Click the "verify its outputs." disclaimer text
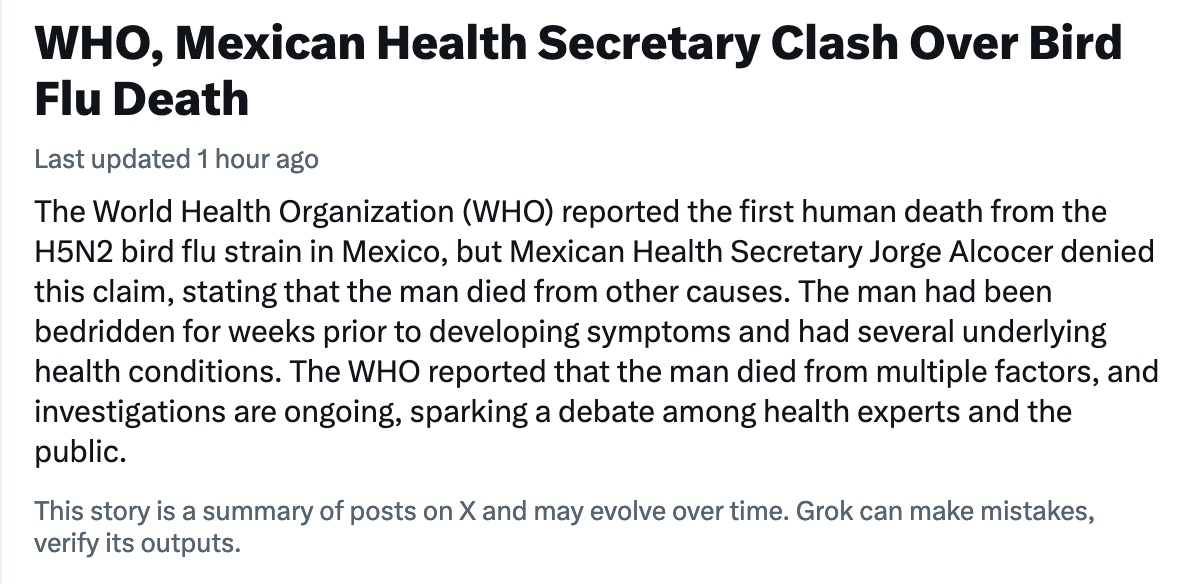This screenshot has height=584, width=1188. click(138, 545)
